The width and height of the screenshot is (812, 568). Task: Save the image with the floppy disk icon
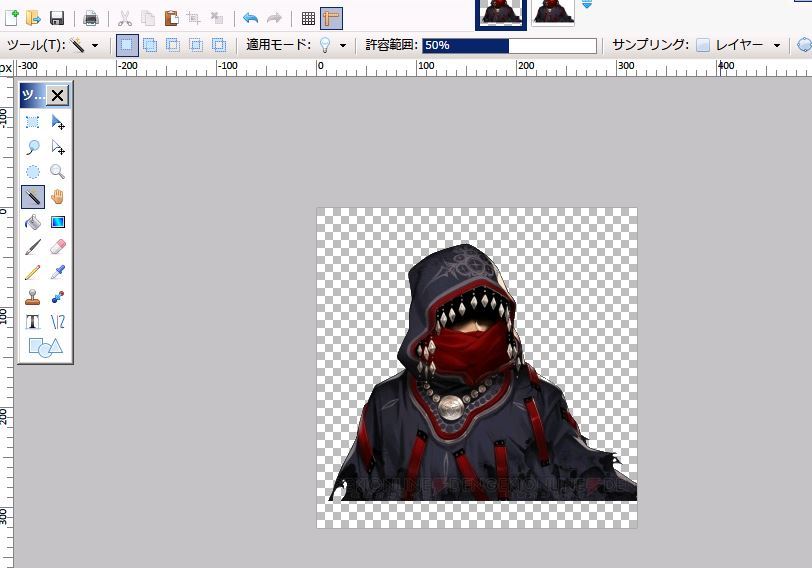click(x=57, y=18)
